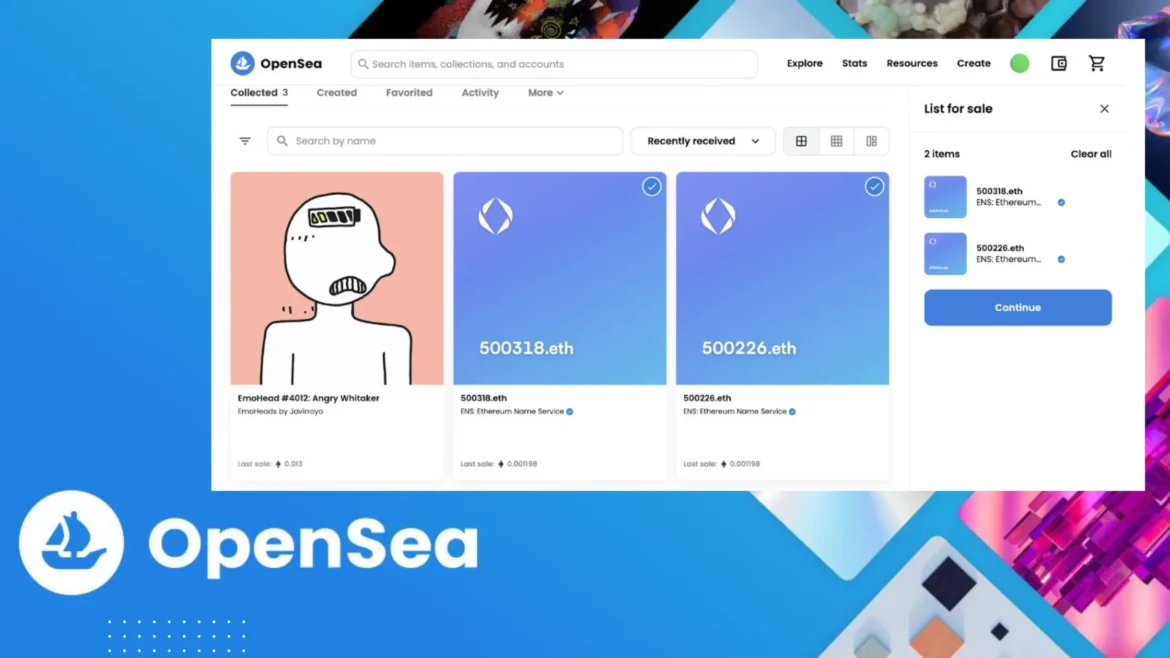Click the search magnifier in top bar

point(363,64)
